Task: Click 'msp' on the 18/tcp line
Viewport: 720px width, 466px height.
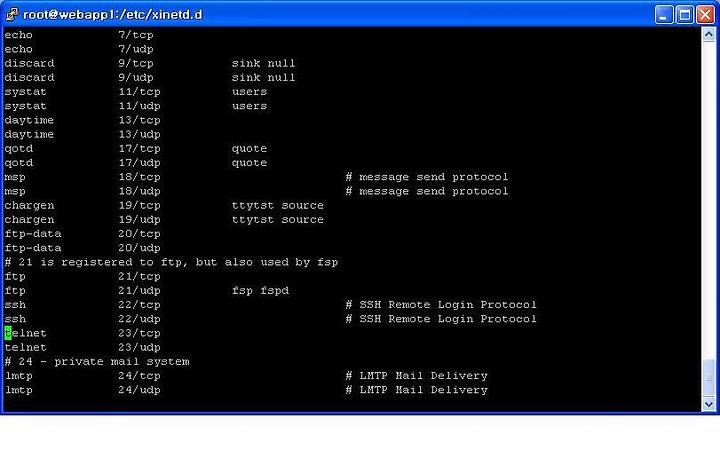Action: point(15,177)
